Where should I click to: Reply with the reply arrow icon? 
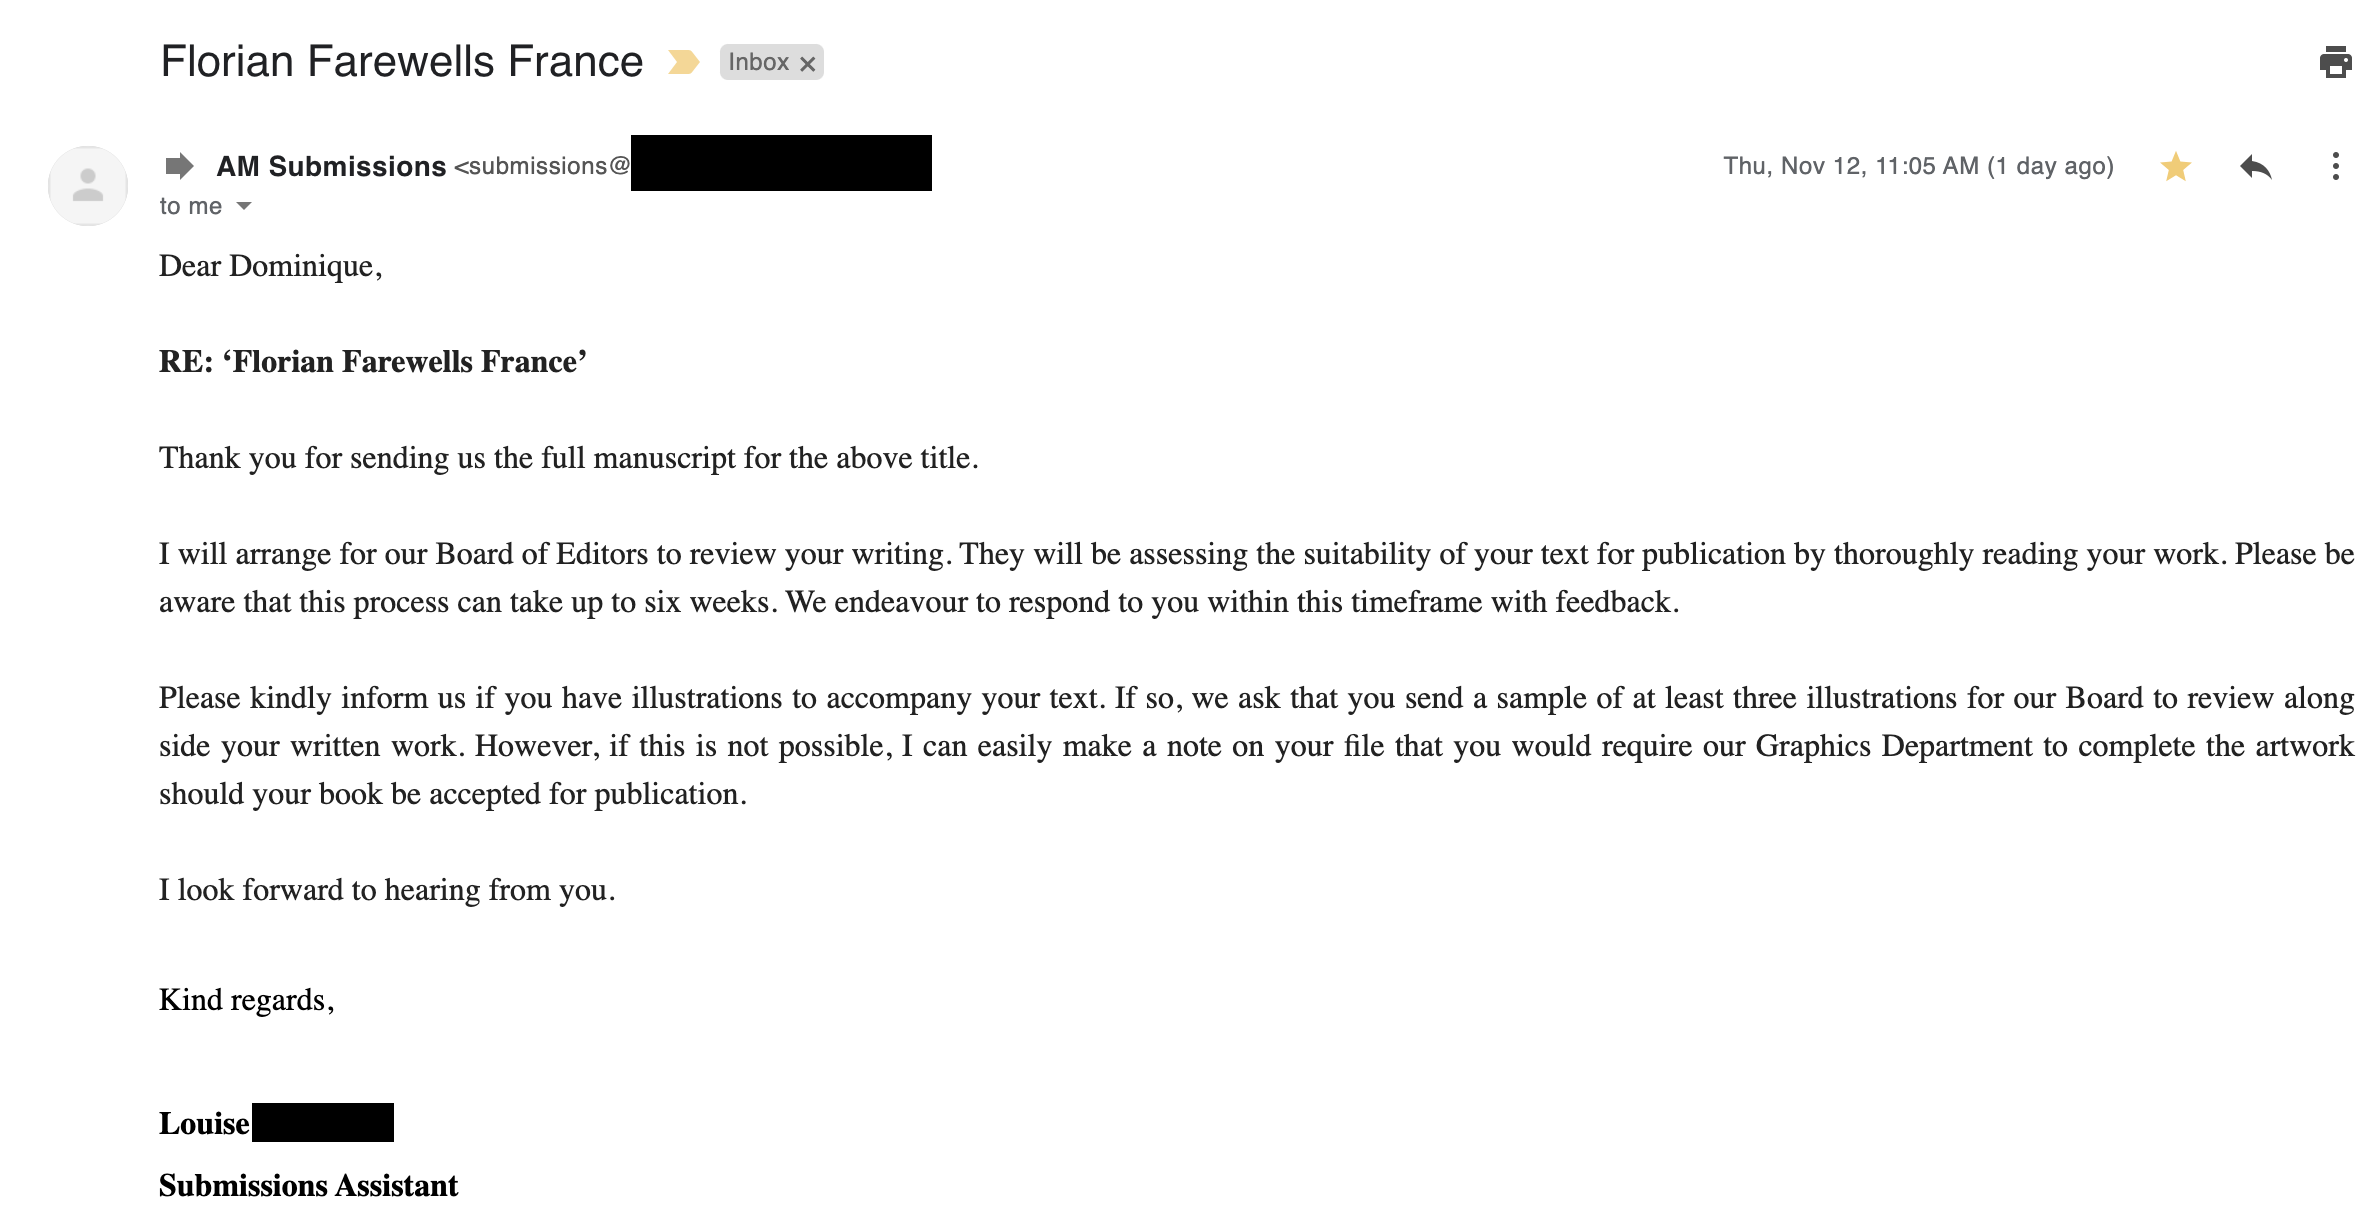[x=2255, y=166]
